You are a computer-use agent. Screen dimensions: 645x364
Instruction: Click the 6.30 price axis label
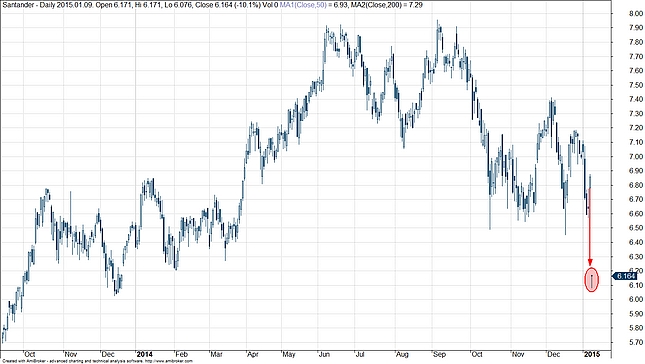point(636,257)
